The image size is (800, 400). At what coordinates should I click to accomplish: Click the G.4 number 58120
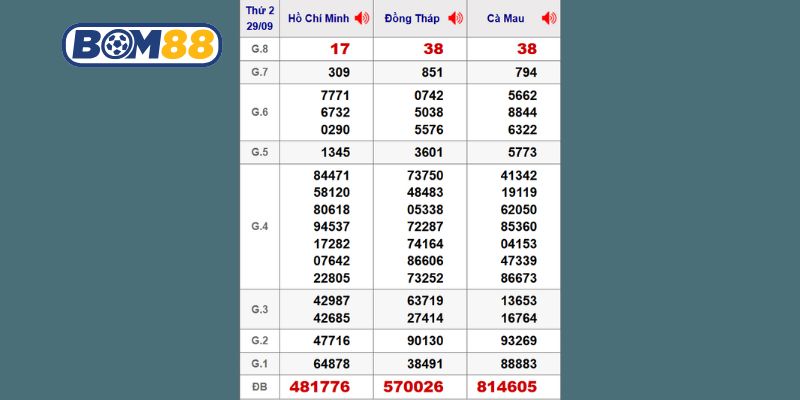coord(332,192)
